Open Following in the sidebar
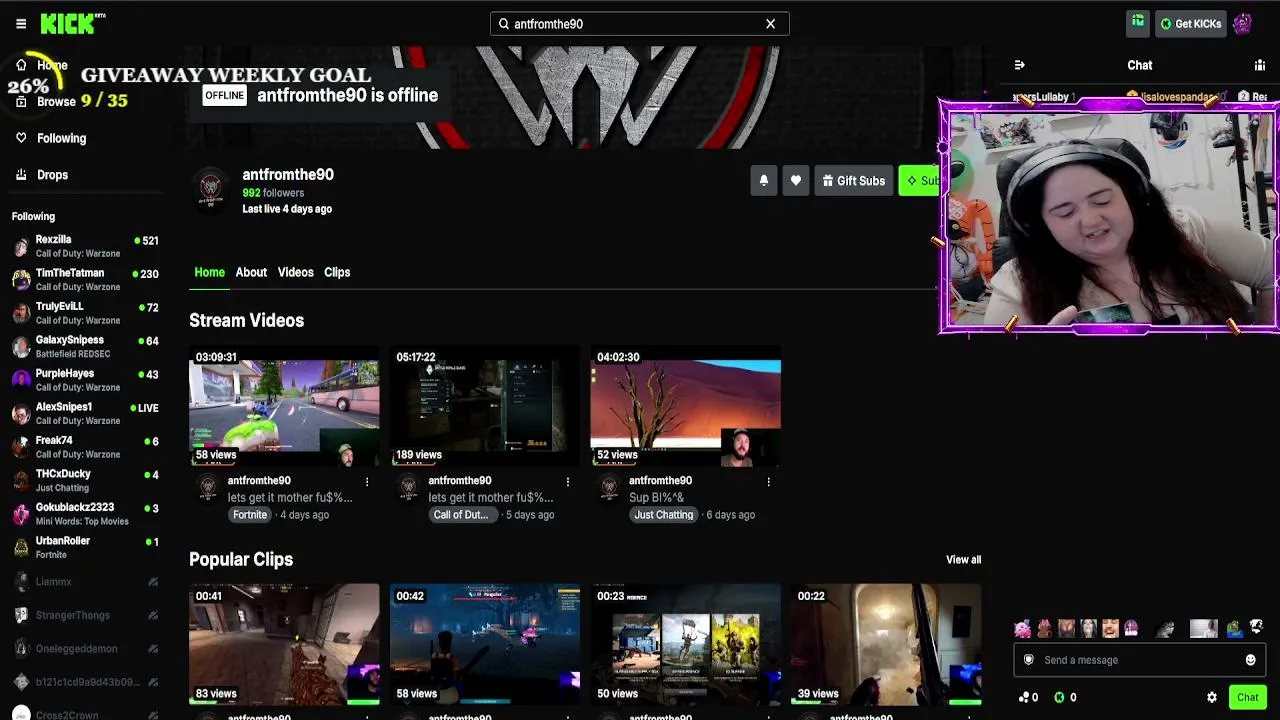 point(50,138)
